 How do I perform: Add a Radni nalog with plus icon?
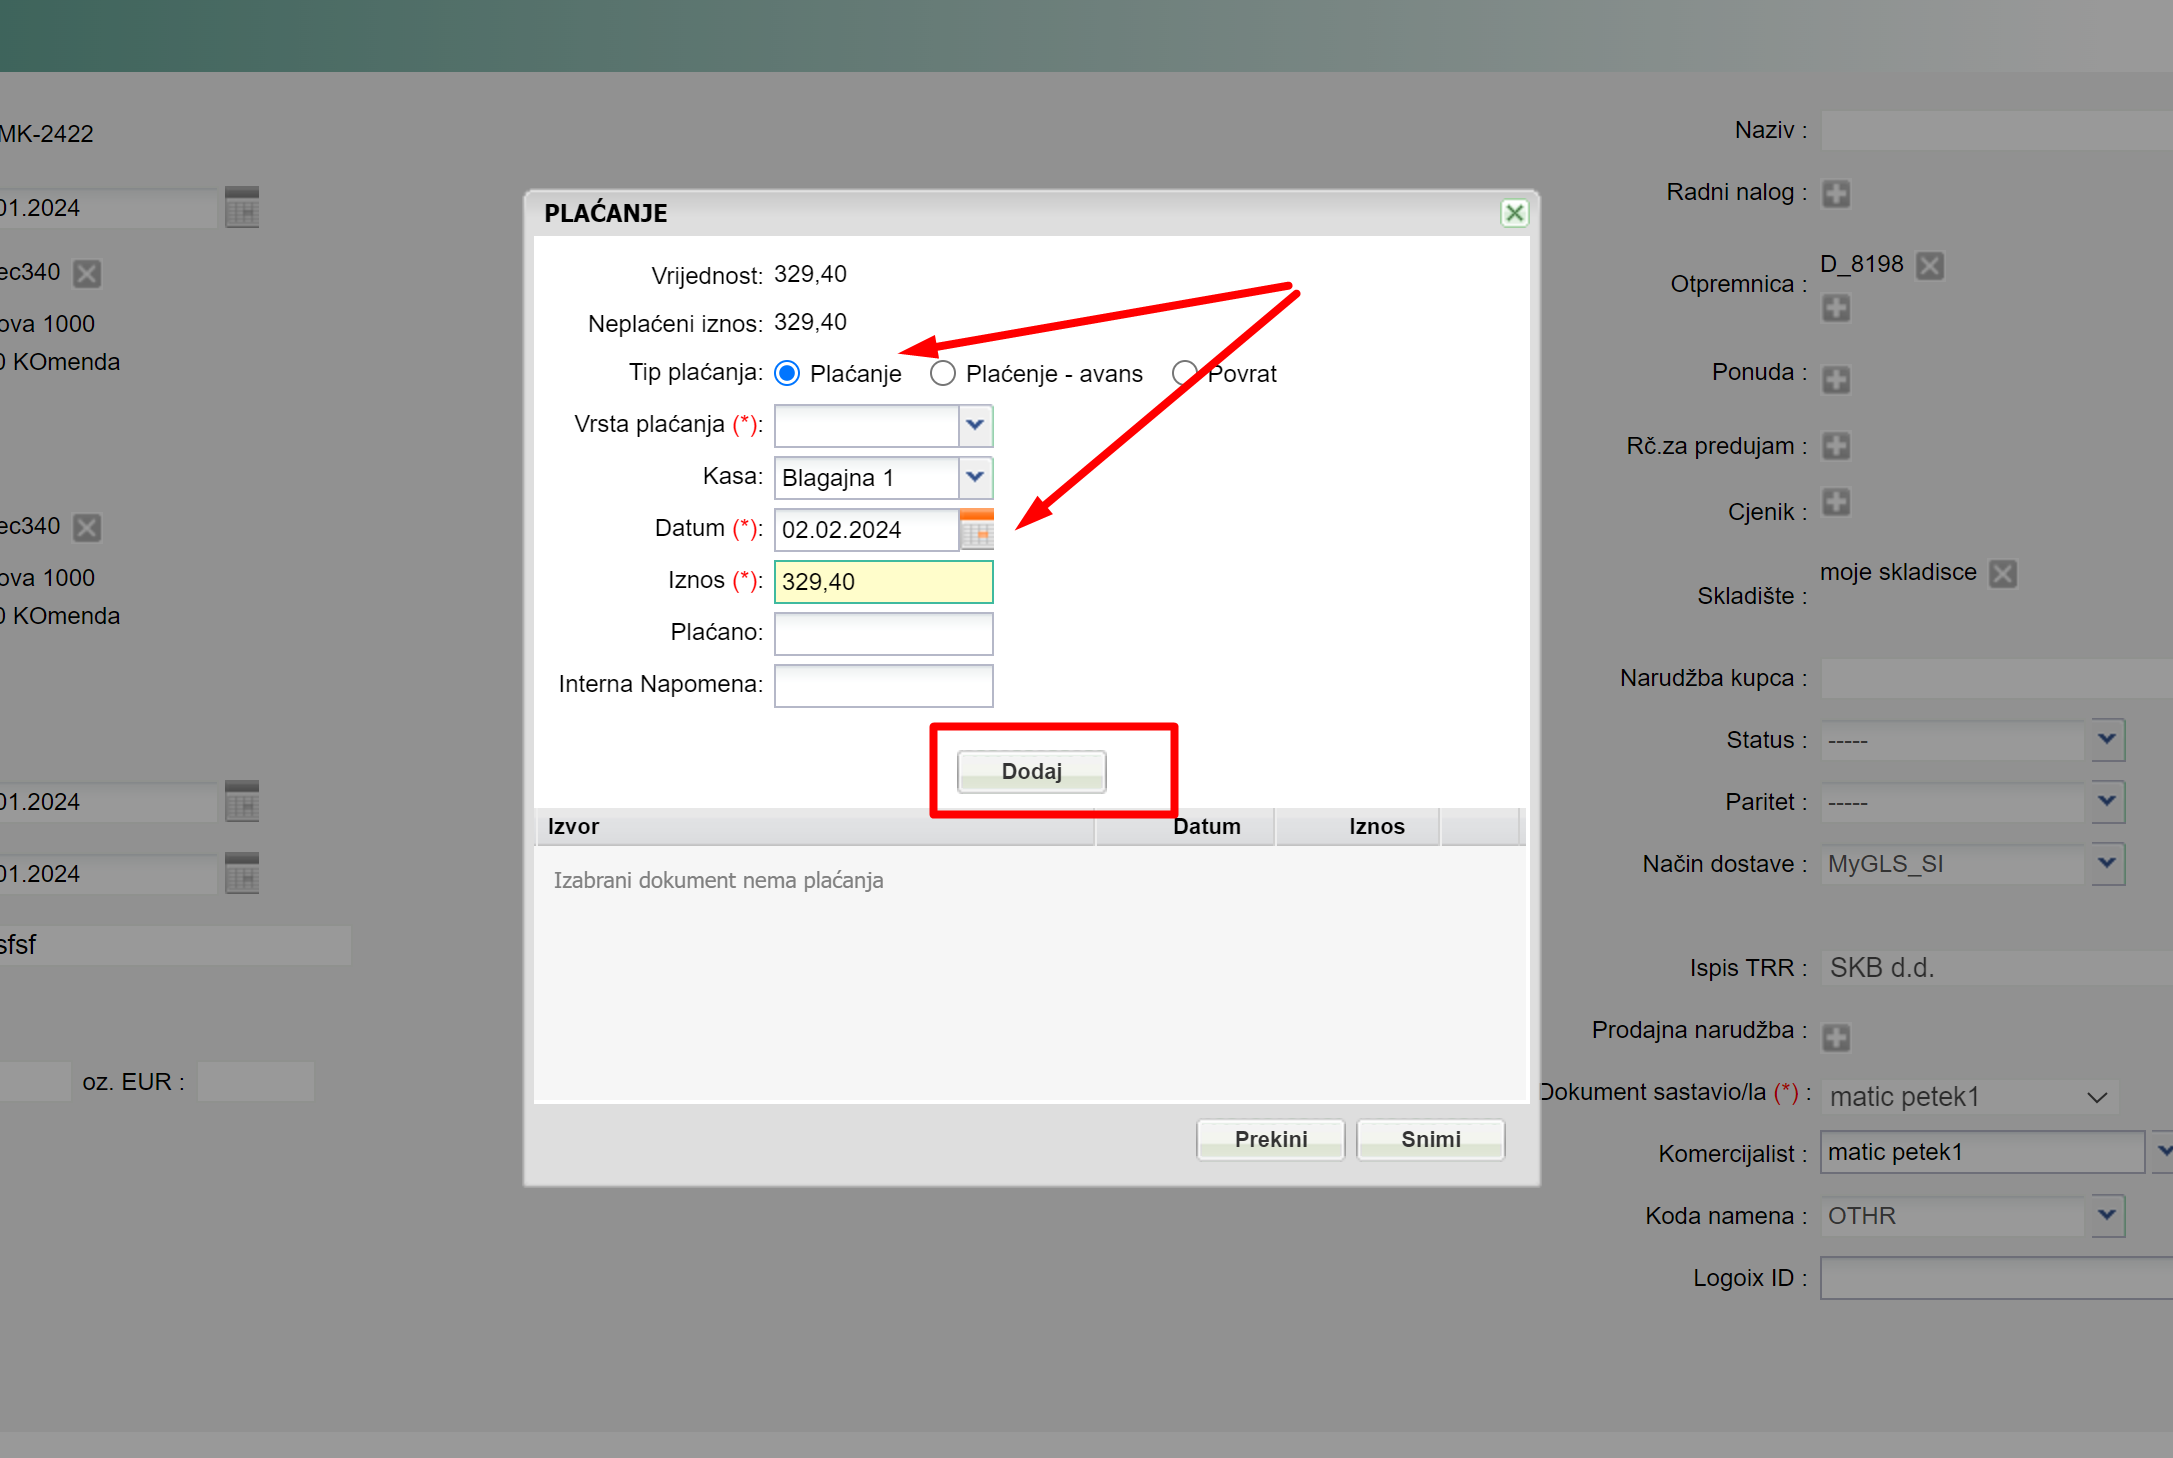pos(1835,193)
